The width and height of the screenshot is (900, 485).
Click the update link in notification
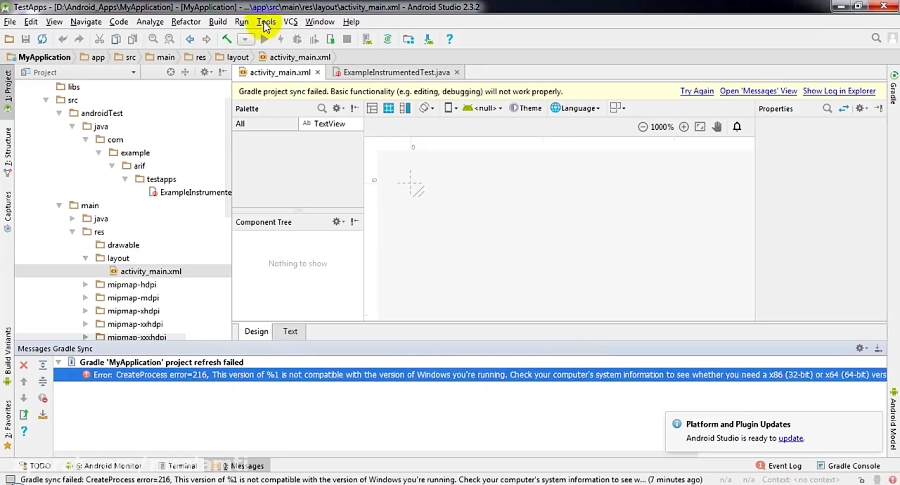click(790, 438)
